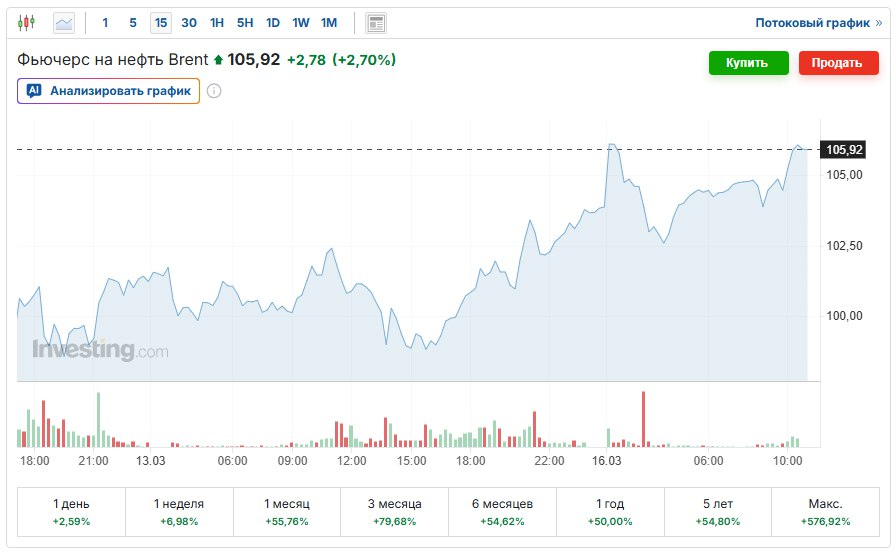The image size is (896, 553).
Task: Choose the 30-minute interval
Action: click(x=189, y=22)
